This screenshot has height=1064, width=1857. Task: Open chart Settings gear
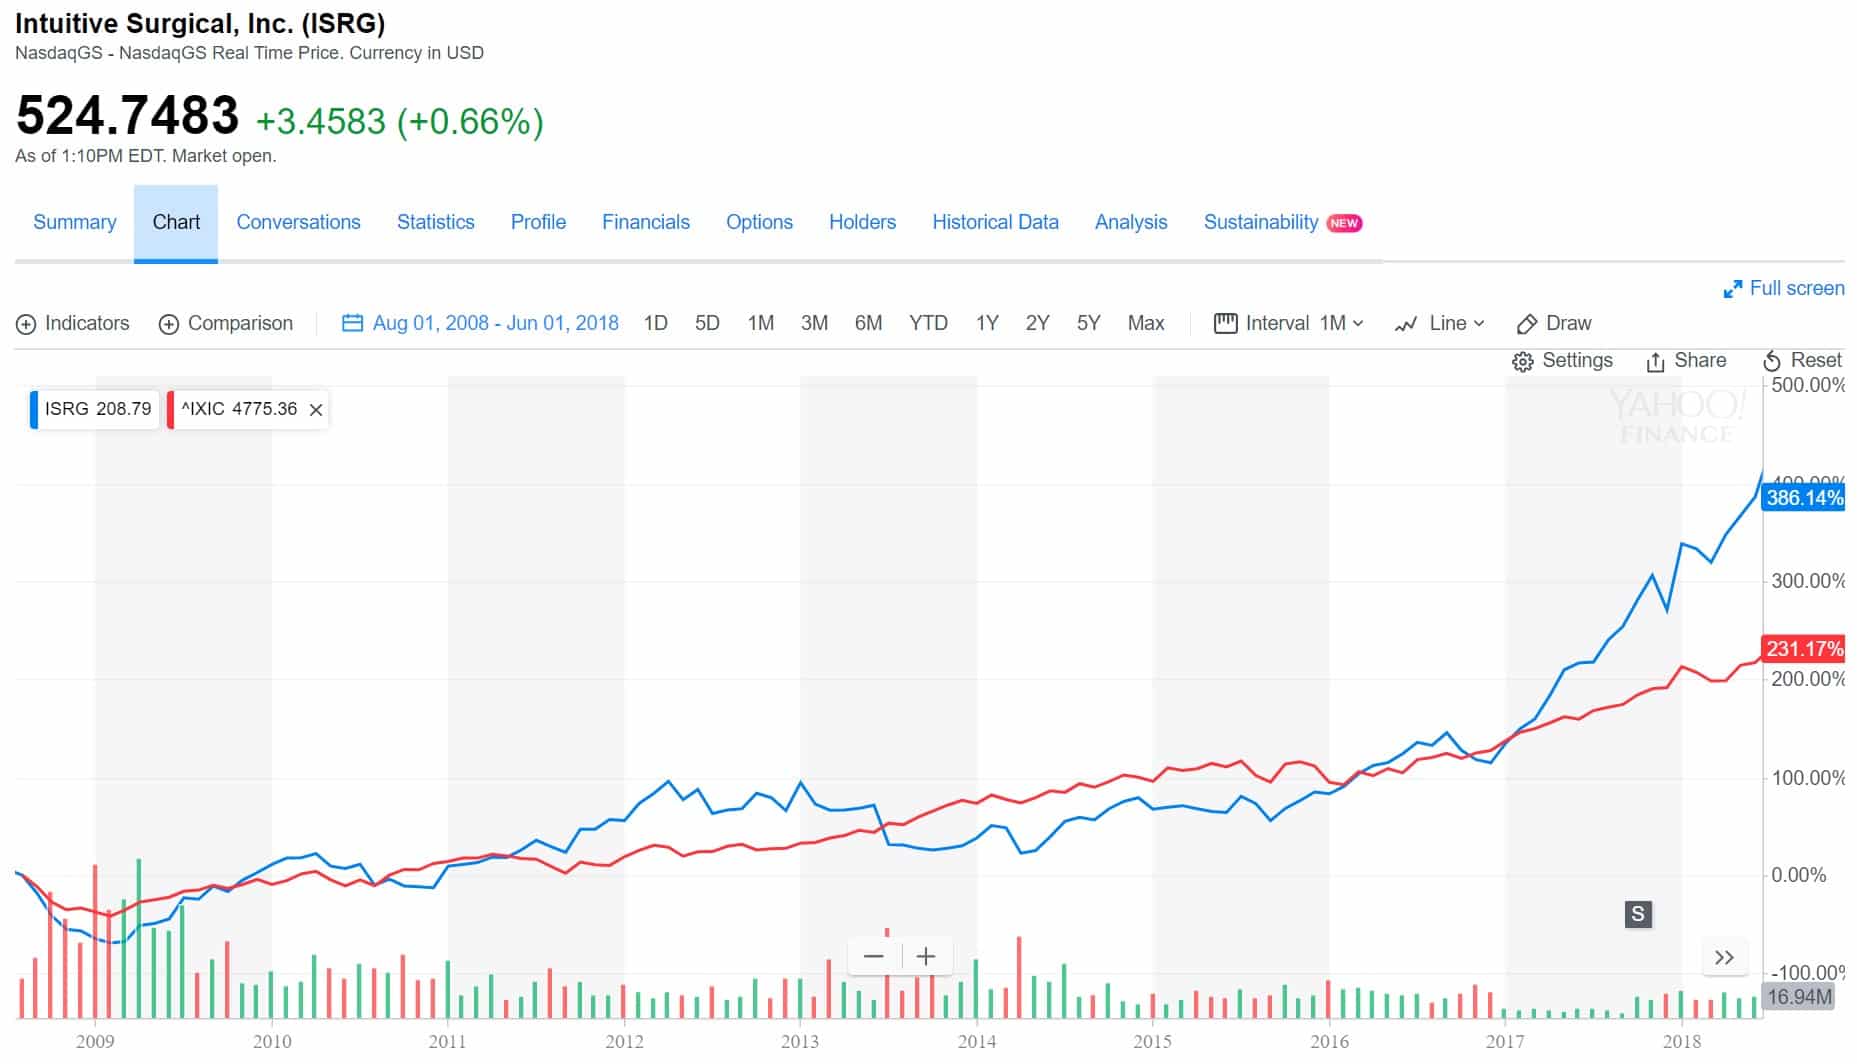pyautogui.click(x=1522, y=361)
